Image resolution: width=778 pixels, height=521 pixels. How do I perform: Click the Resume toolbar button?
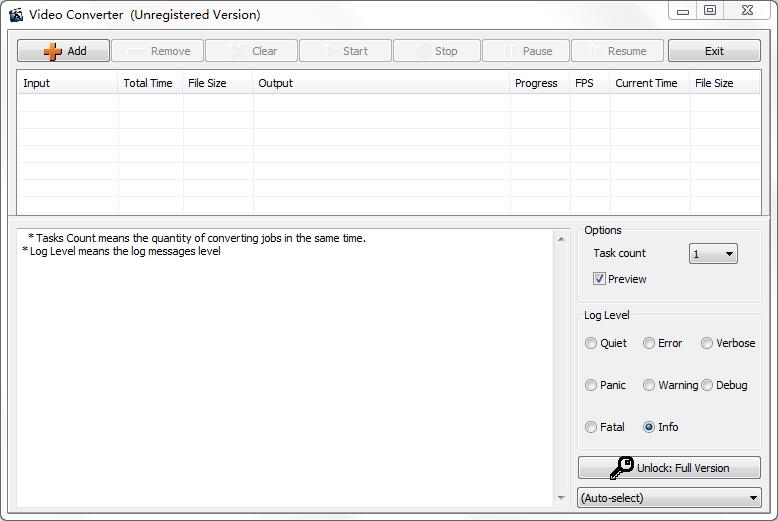coord(617,51)
